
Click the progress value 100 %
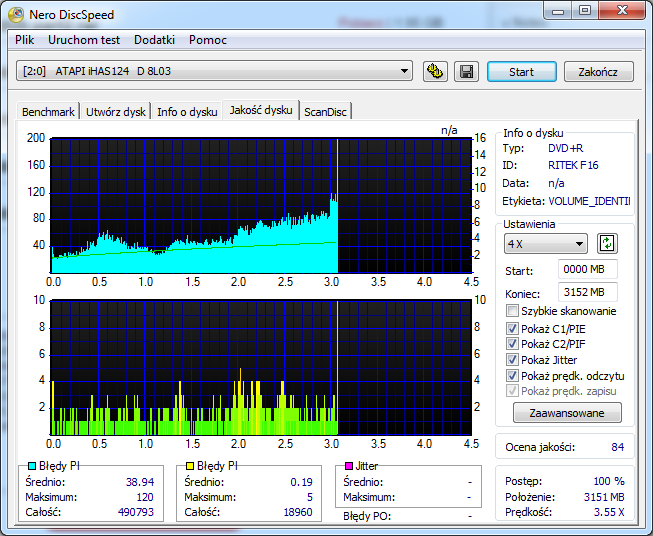(609, 481)
